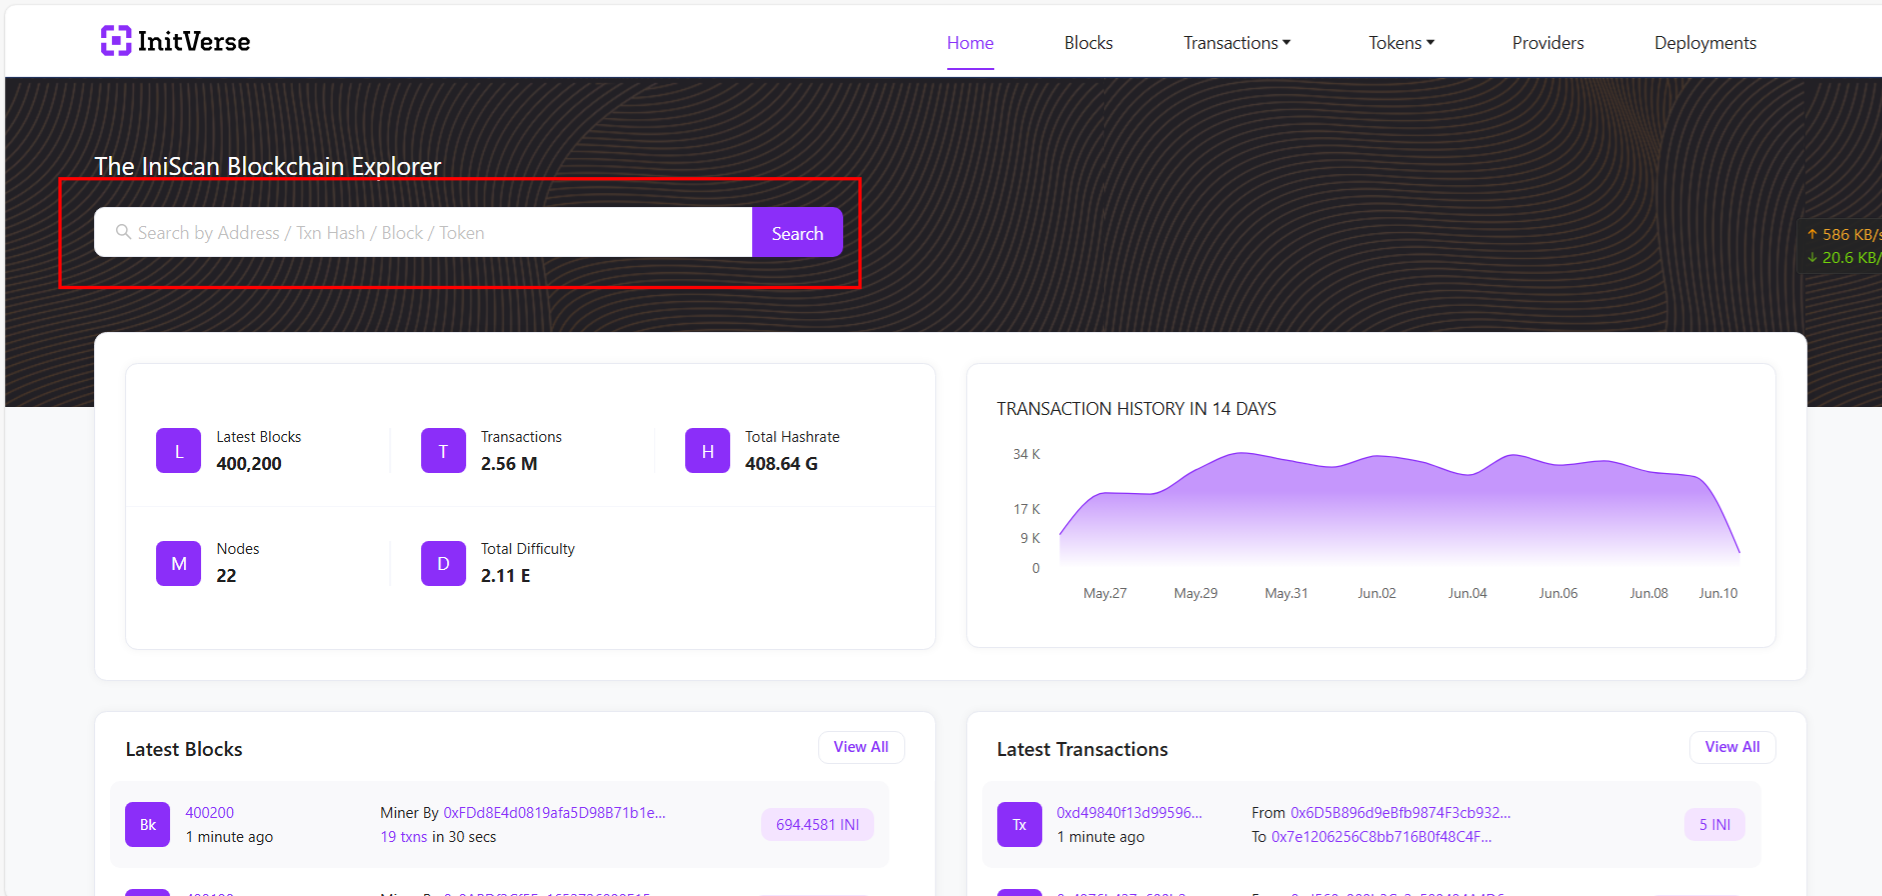1882x896 pixels.
Task: View All in Latest Blocks section
Action: (x=861, y=747)
